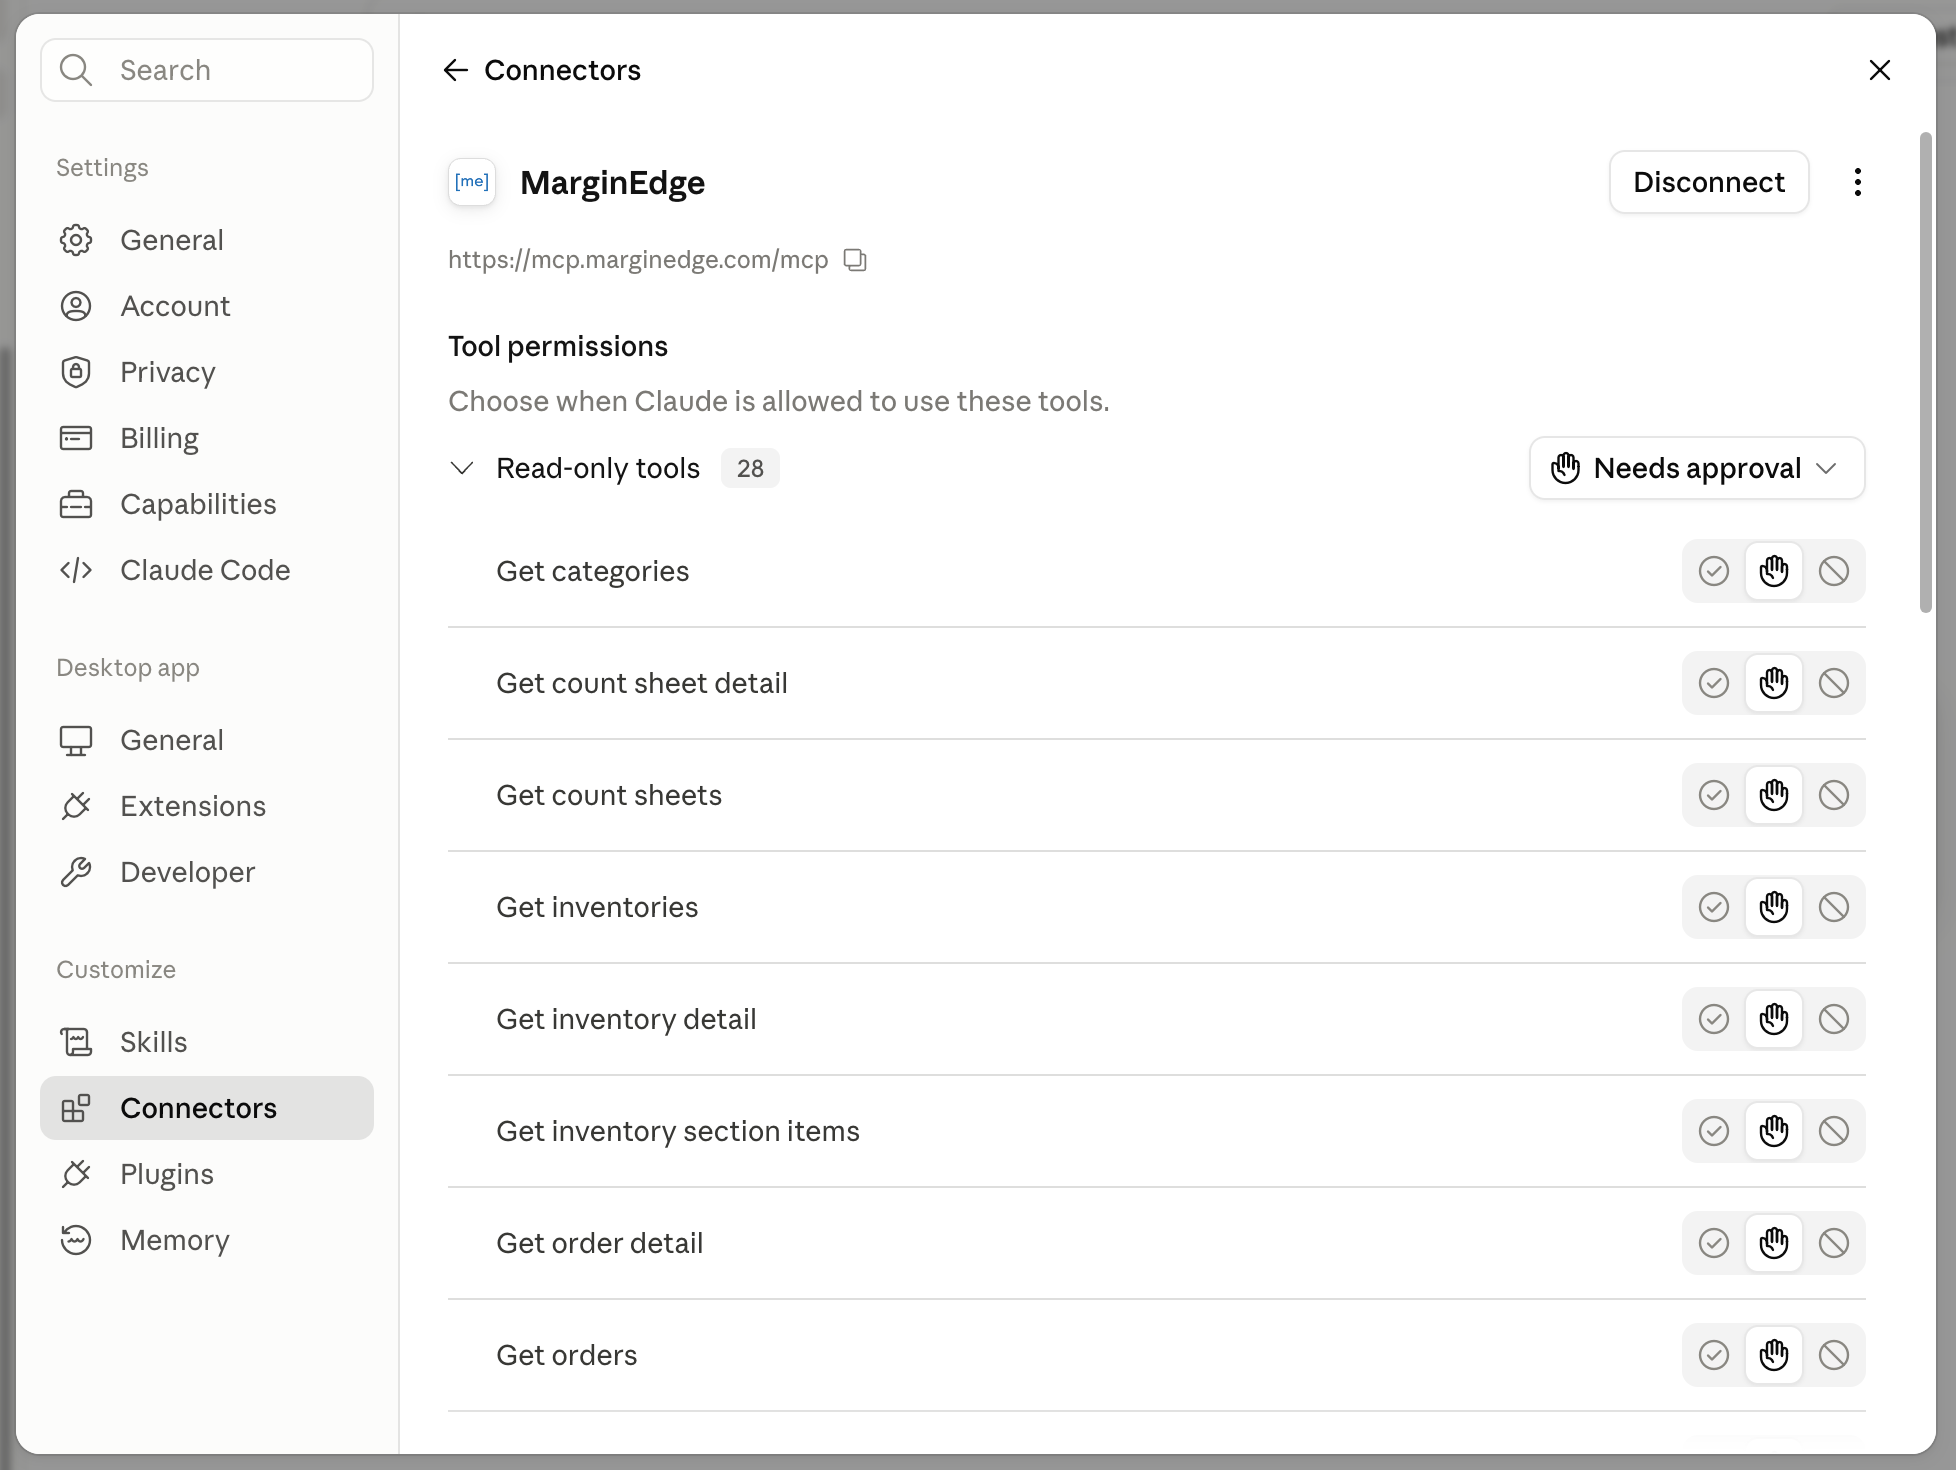Viewport: 1956px width, 1470px height.
Task: Click the MarginEdge [me] logo icon
Action: pos(472,182)
